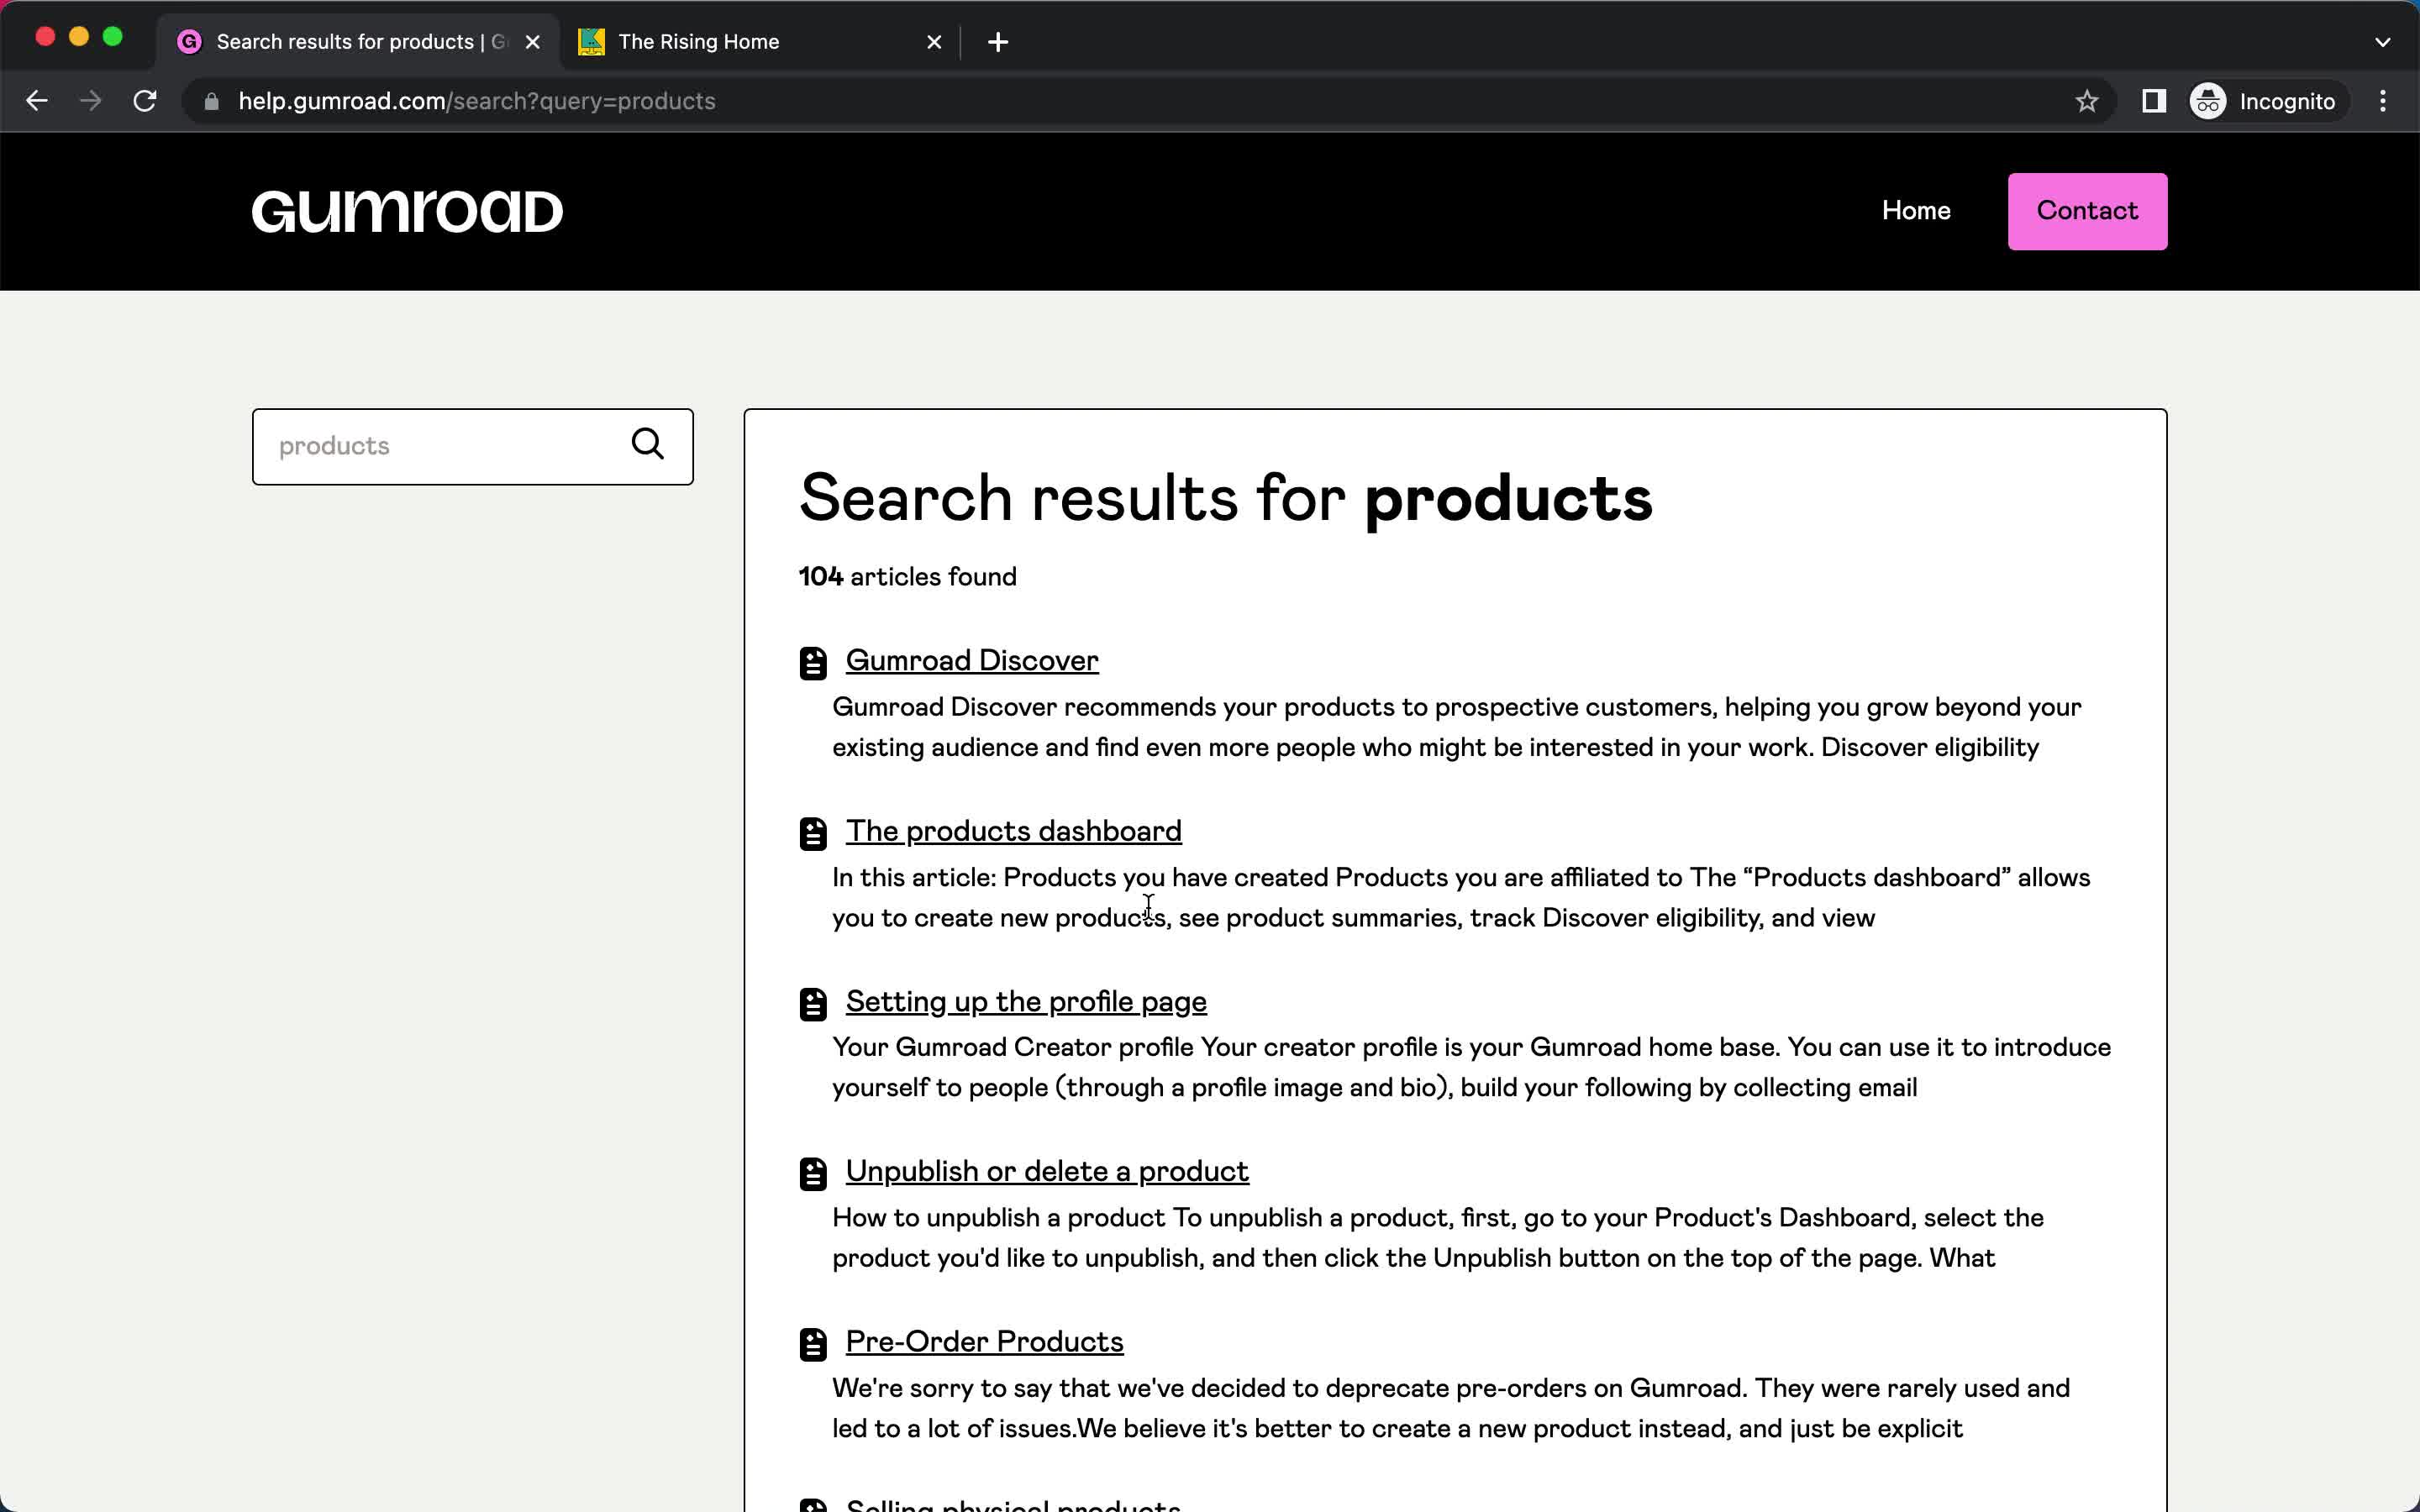Click the browser profile/account icon
The image size is (2420, 1512).
pyautogui.click(x=2207, y=99)
